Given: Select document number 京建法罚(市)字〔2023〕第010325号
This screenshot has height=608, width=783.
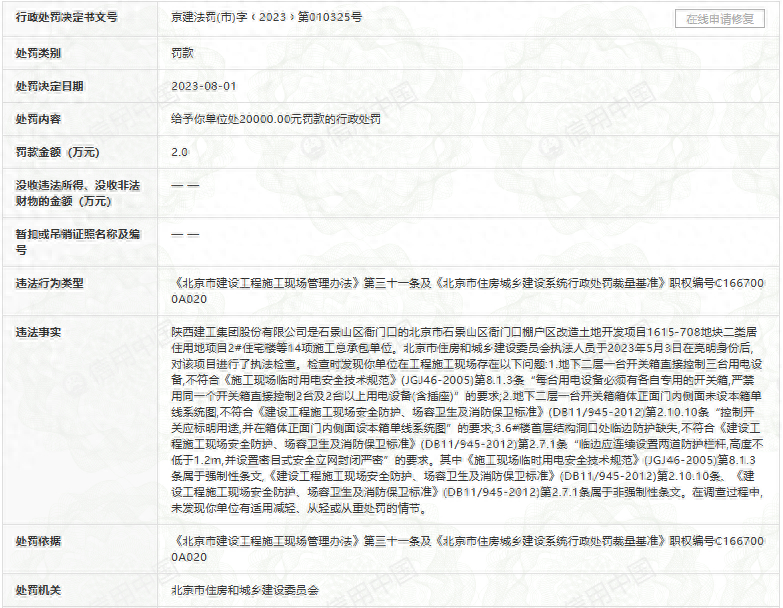Looking at the screenshot, I should coord(267,17).
